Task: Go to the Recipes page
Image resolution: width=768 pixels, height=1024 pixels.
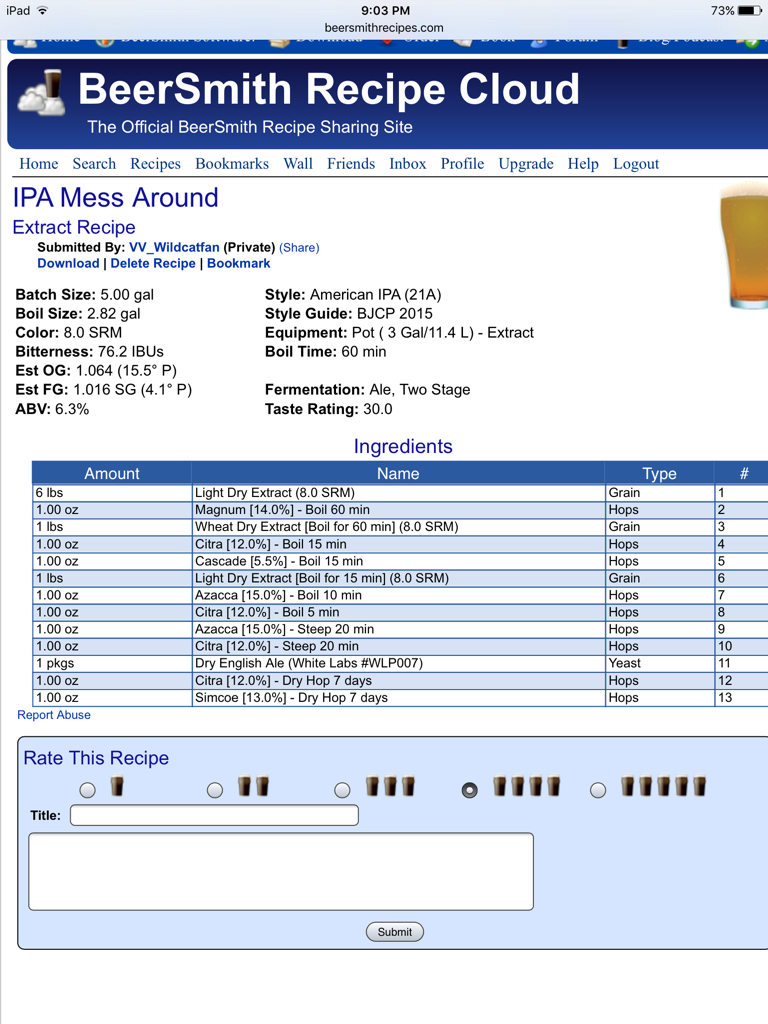Action: [155, 164]
